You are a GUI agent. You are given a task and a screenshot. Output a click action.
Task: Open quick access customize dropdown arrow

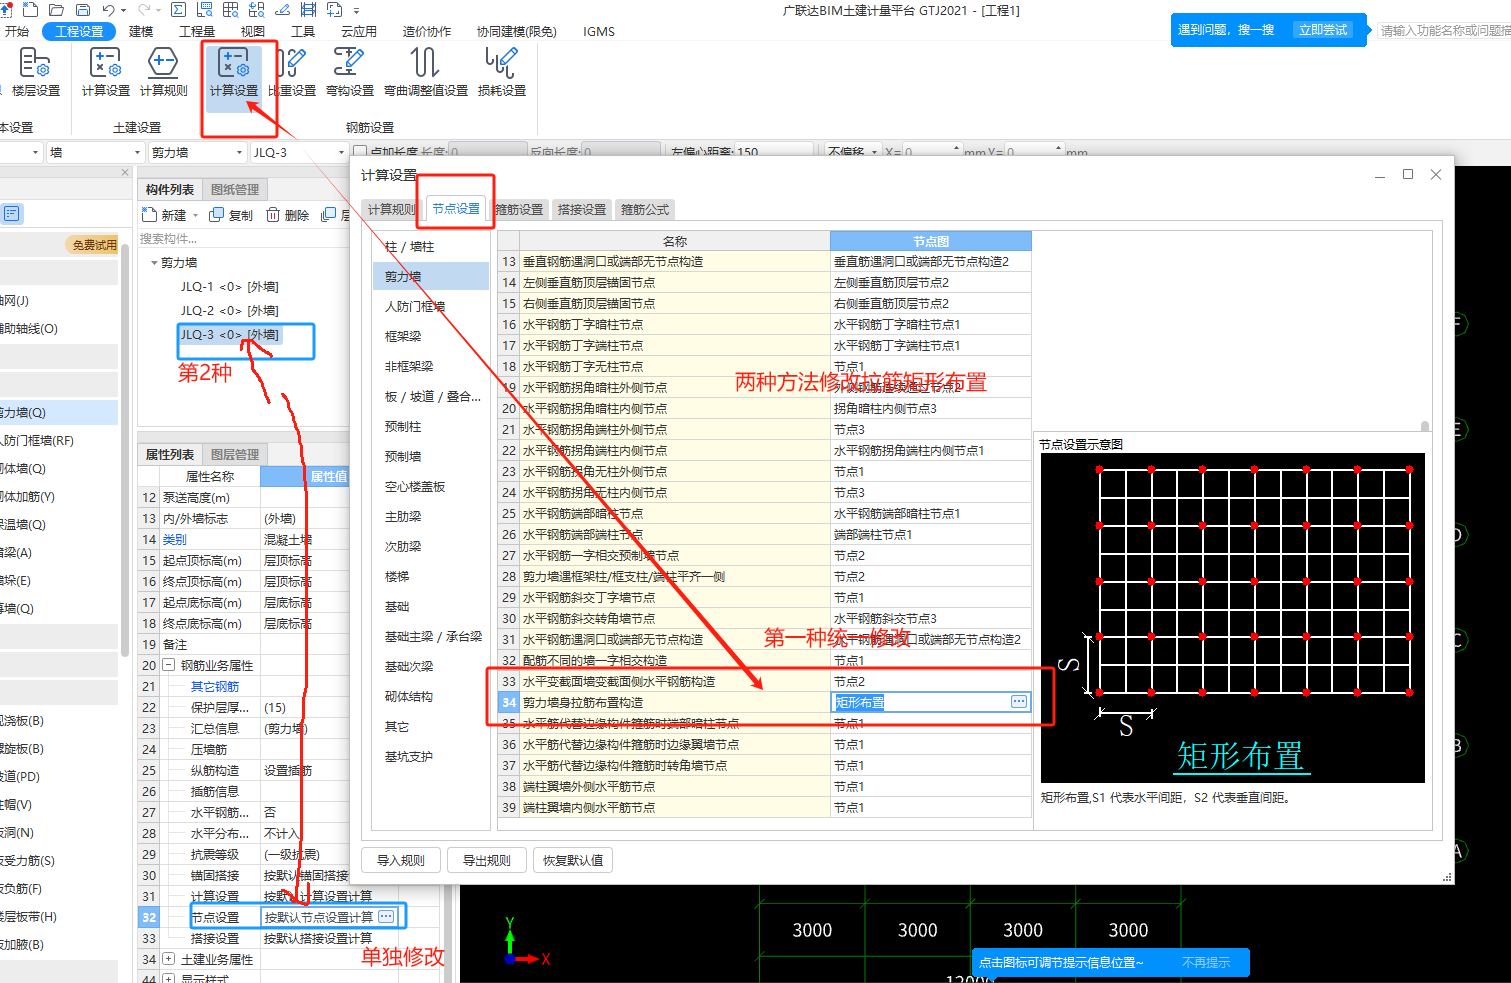pyautogui.click(x=357, y=10)
